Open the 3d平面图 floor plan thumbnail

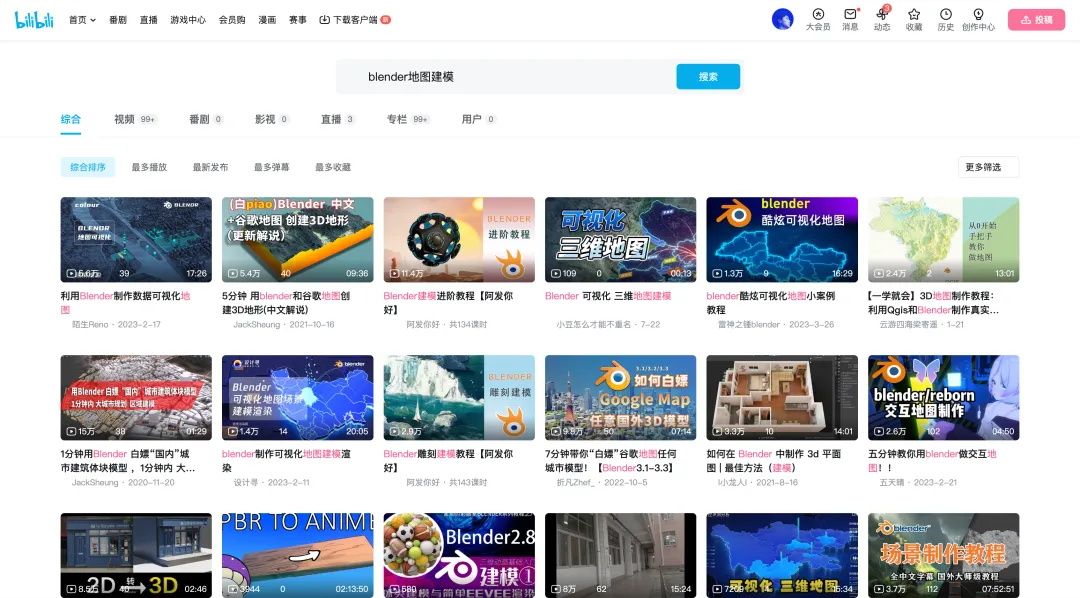point(782,398)
